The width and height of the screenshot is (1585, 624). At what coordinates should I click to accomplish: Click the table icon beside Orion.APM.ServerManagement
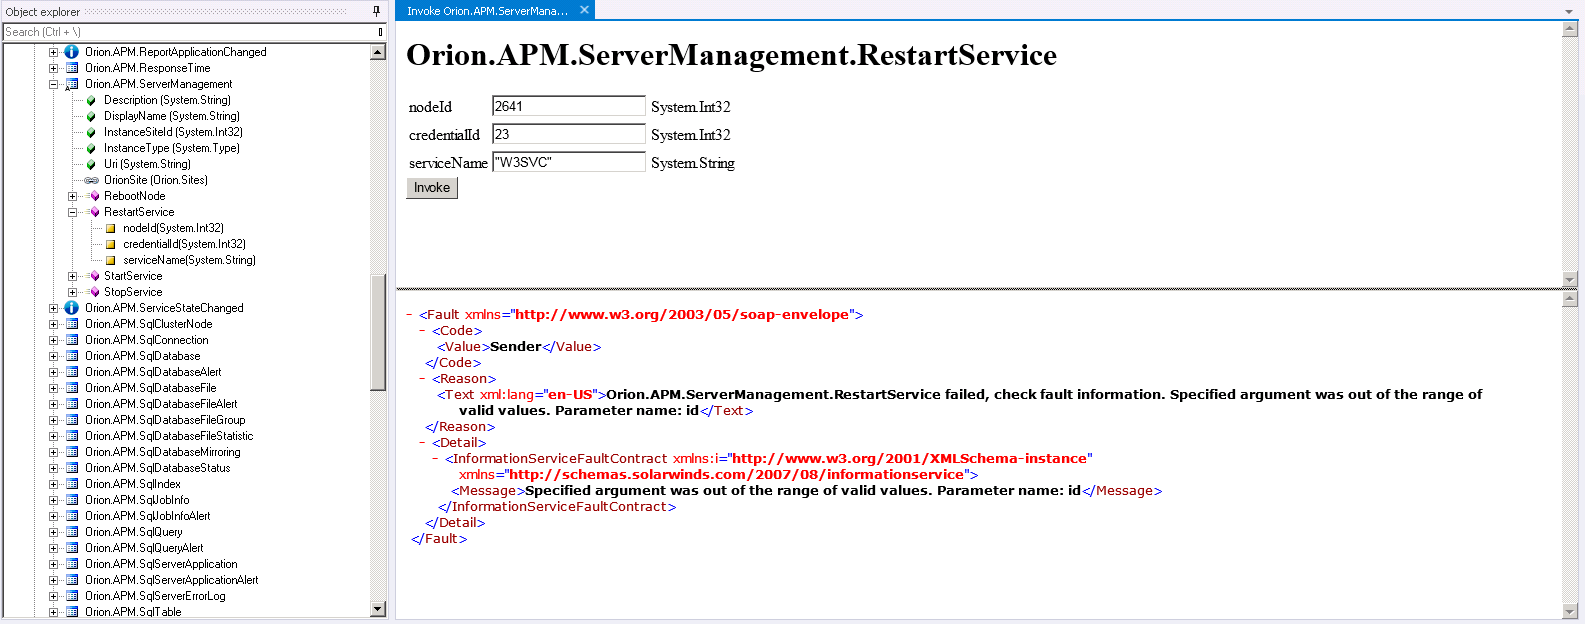(72, 84)
